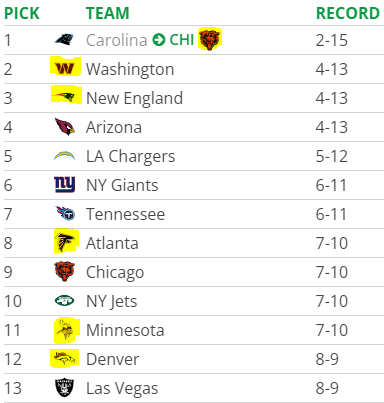
Task: Click the PICK column header
Action: point(22,13)
